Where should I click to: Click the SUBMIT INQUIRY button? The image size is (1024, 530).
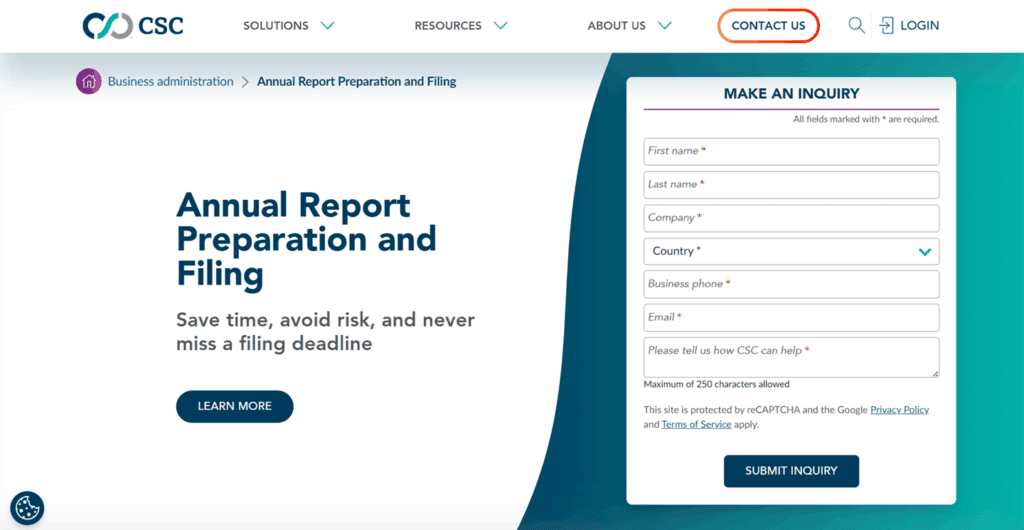792,471
